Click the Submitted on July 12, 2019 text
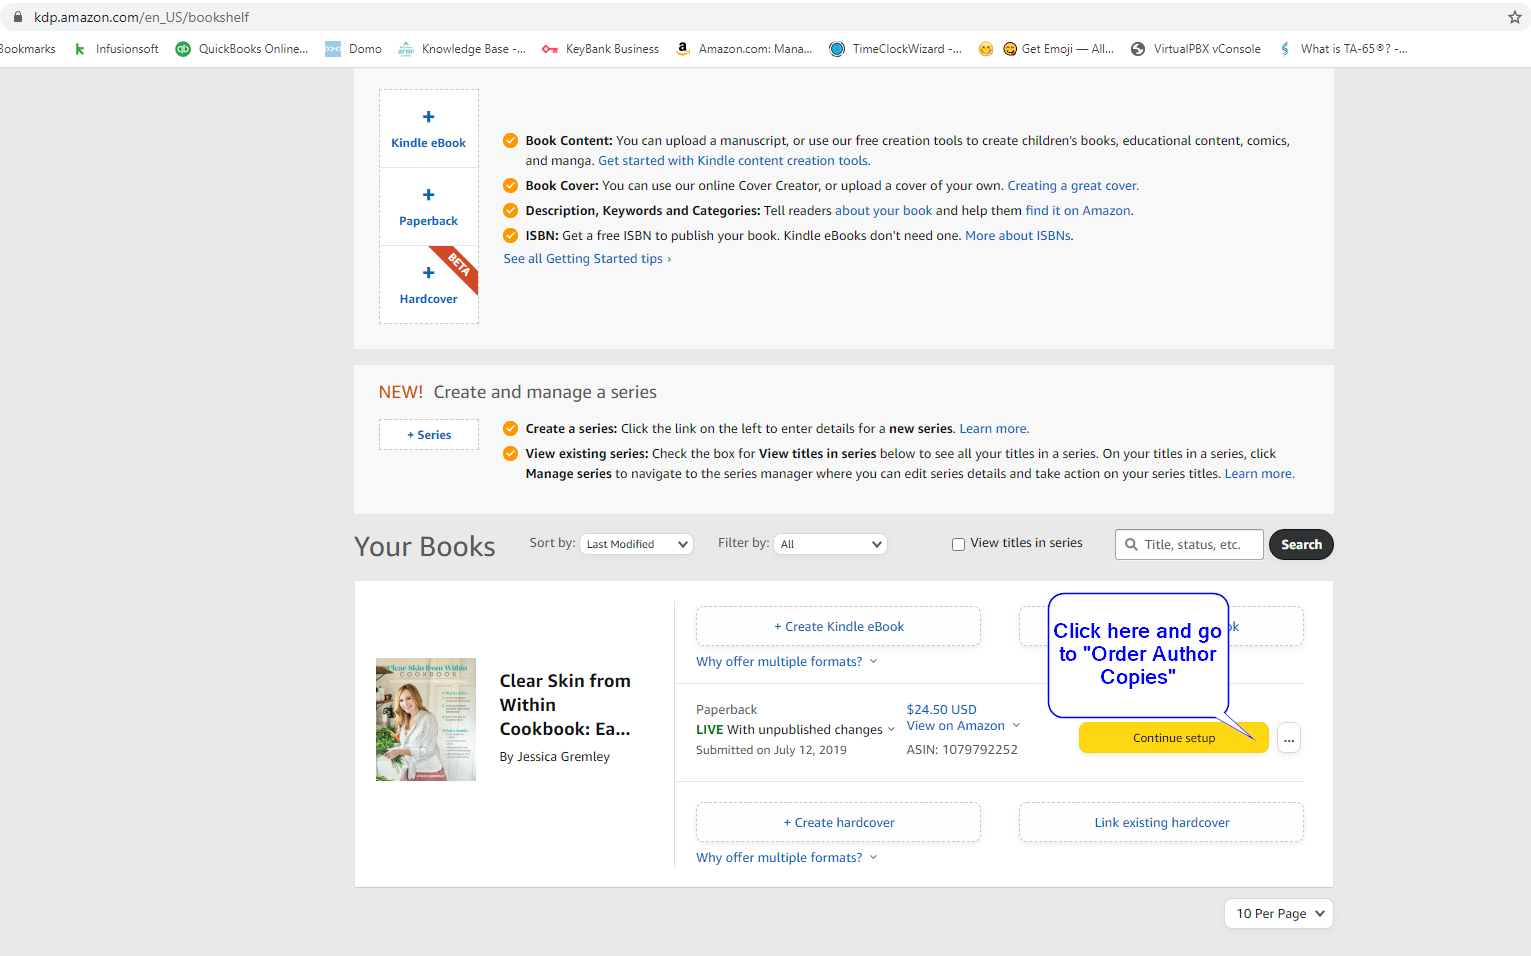This screenshot has width=1531, height=956. tap(771, 750)
